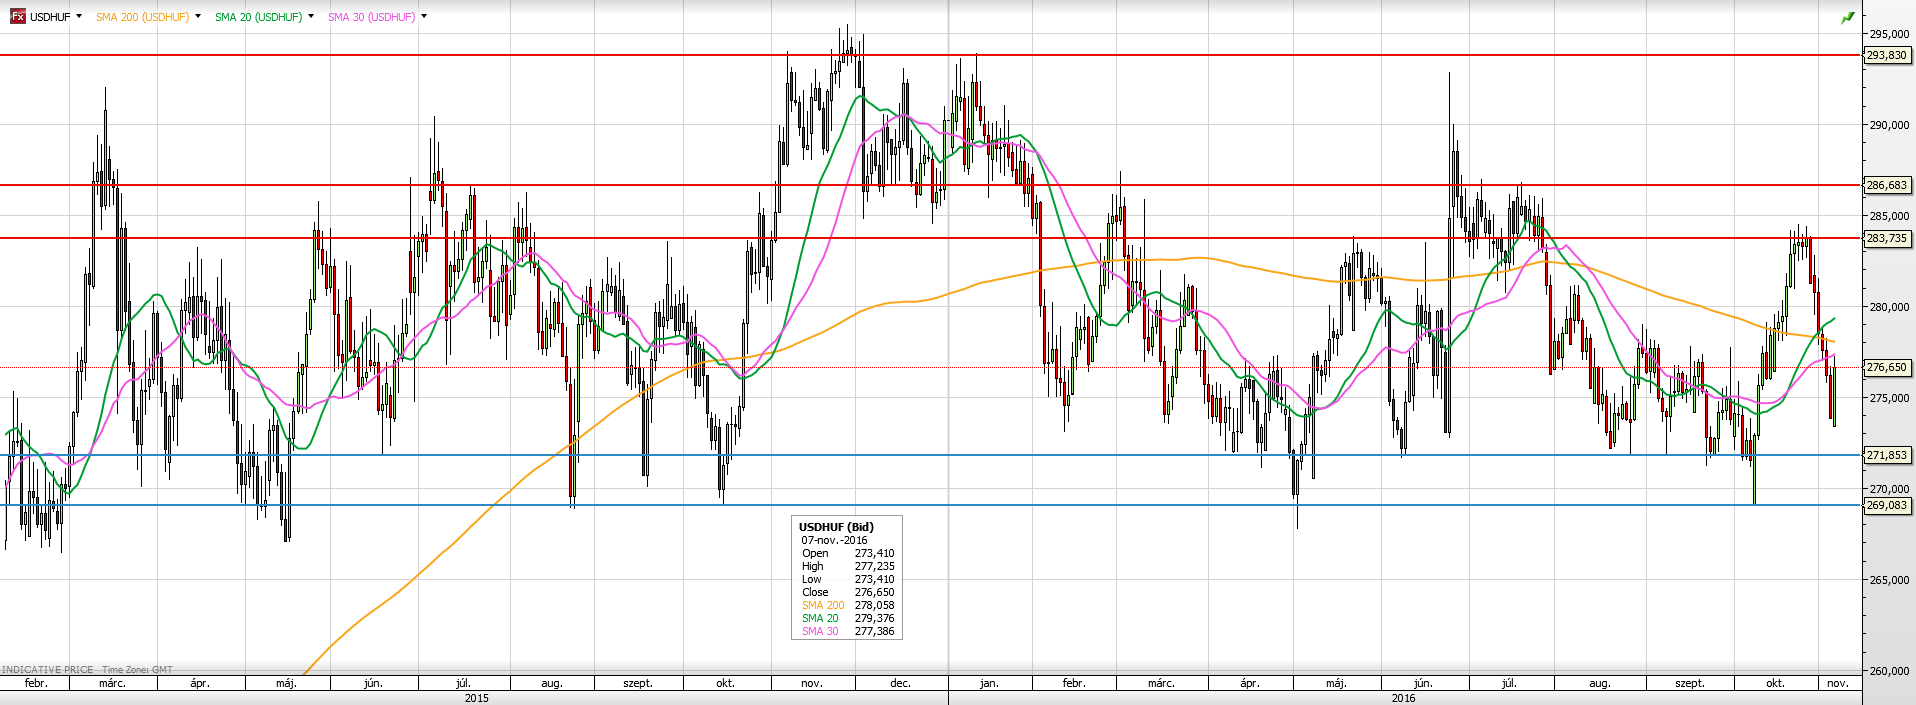
Task: Click the 271,853 support level label
Action: click(1887, 455)
